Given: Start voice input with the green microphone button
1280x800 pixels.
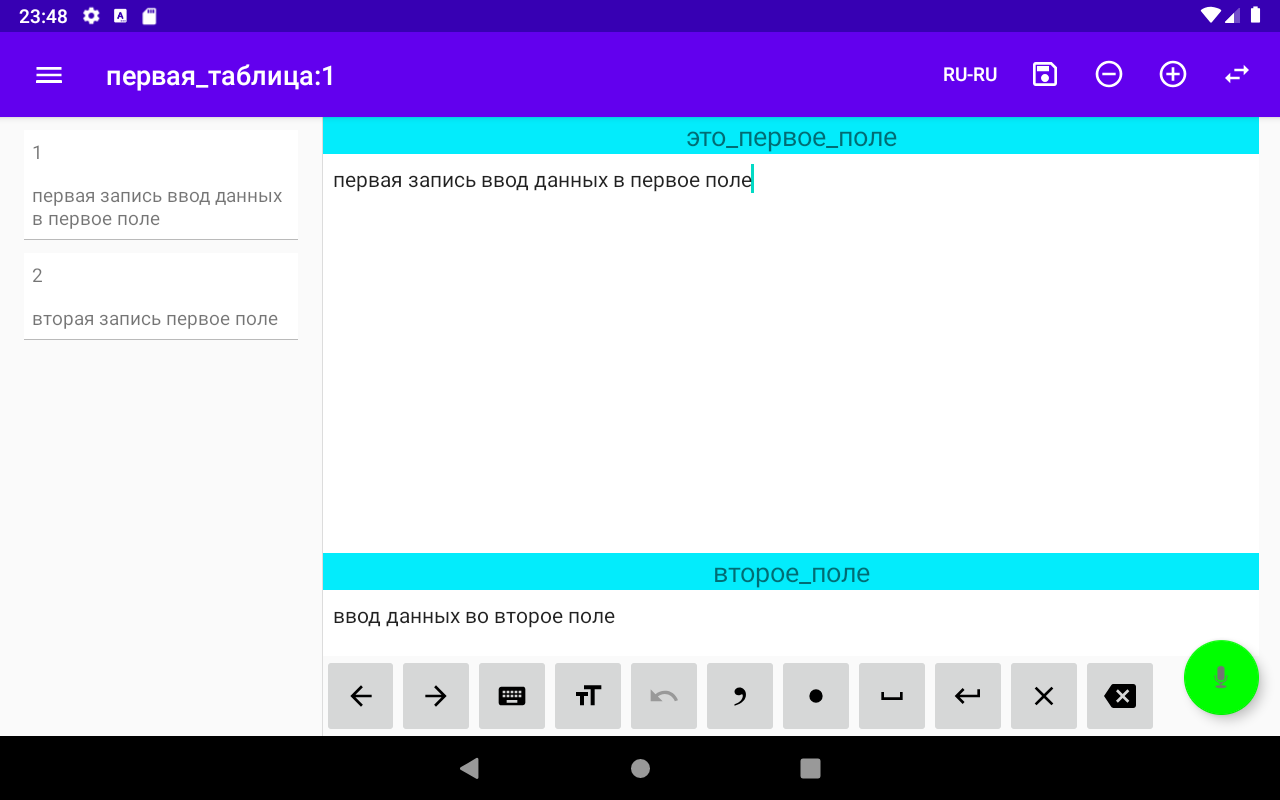Looking at the screenshot, I should [1221, 678].
